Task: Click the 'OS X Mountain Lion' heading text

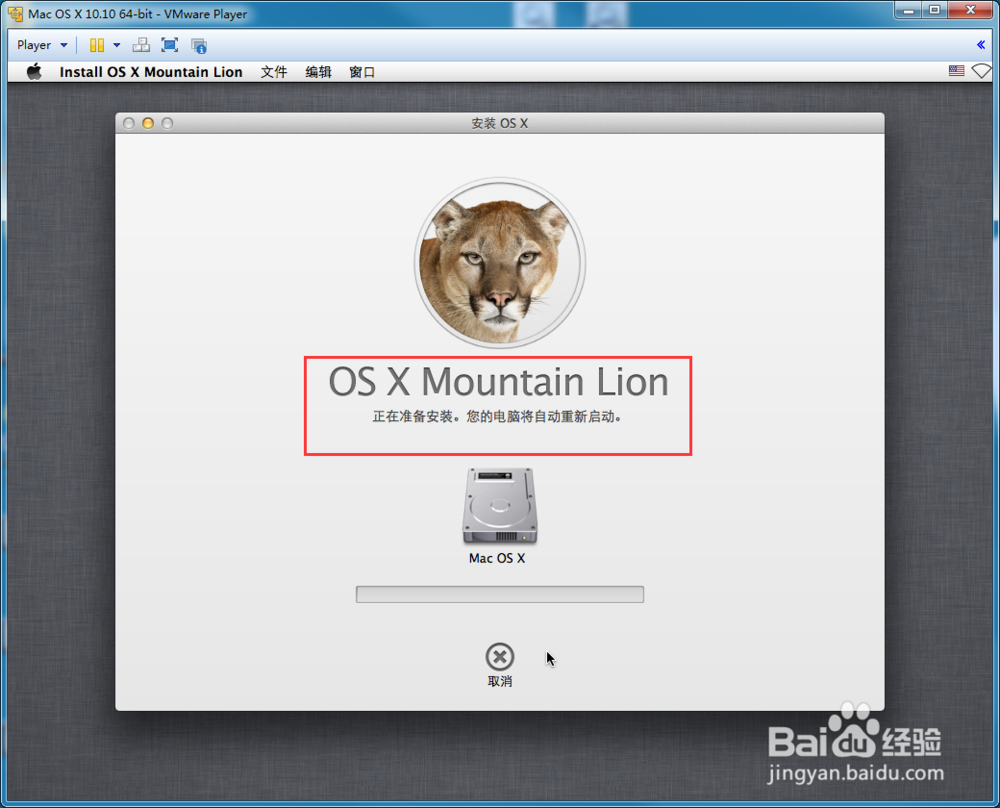Action: point(499,382)
